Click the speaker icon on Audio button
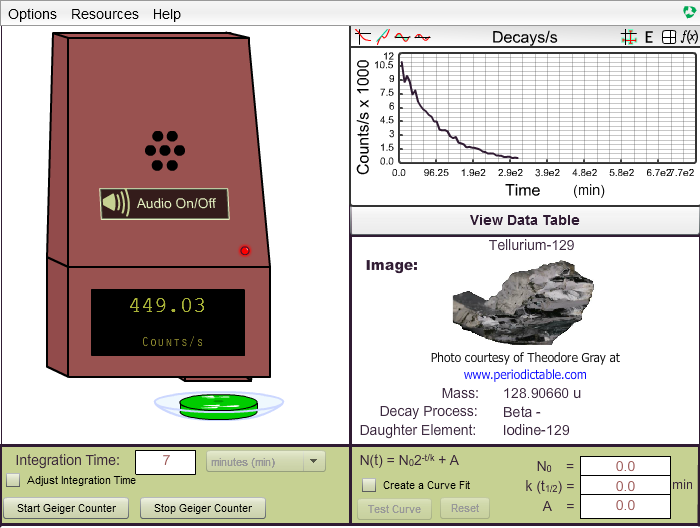700x528 pixels. click(116, 203)
